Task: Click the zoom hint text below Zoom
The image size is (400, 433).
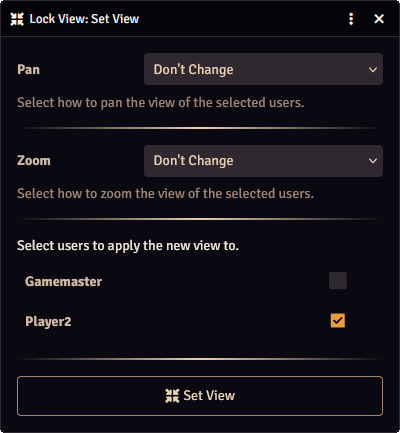Action: [165, 194]
